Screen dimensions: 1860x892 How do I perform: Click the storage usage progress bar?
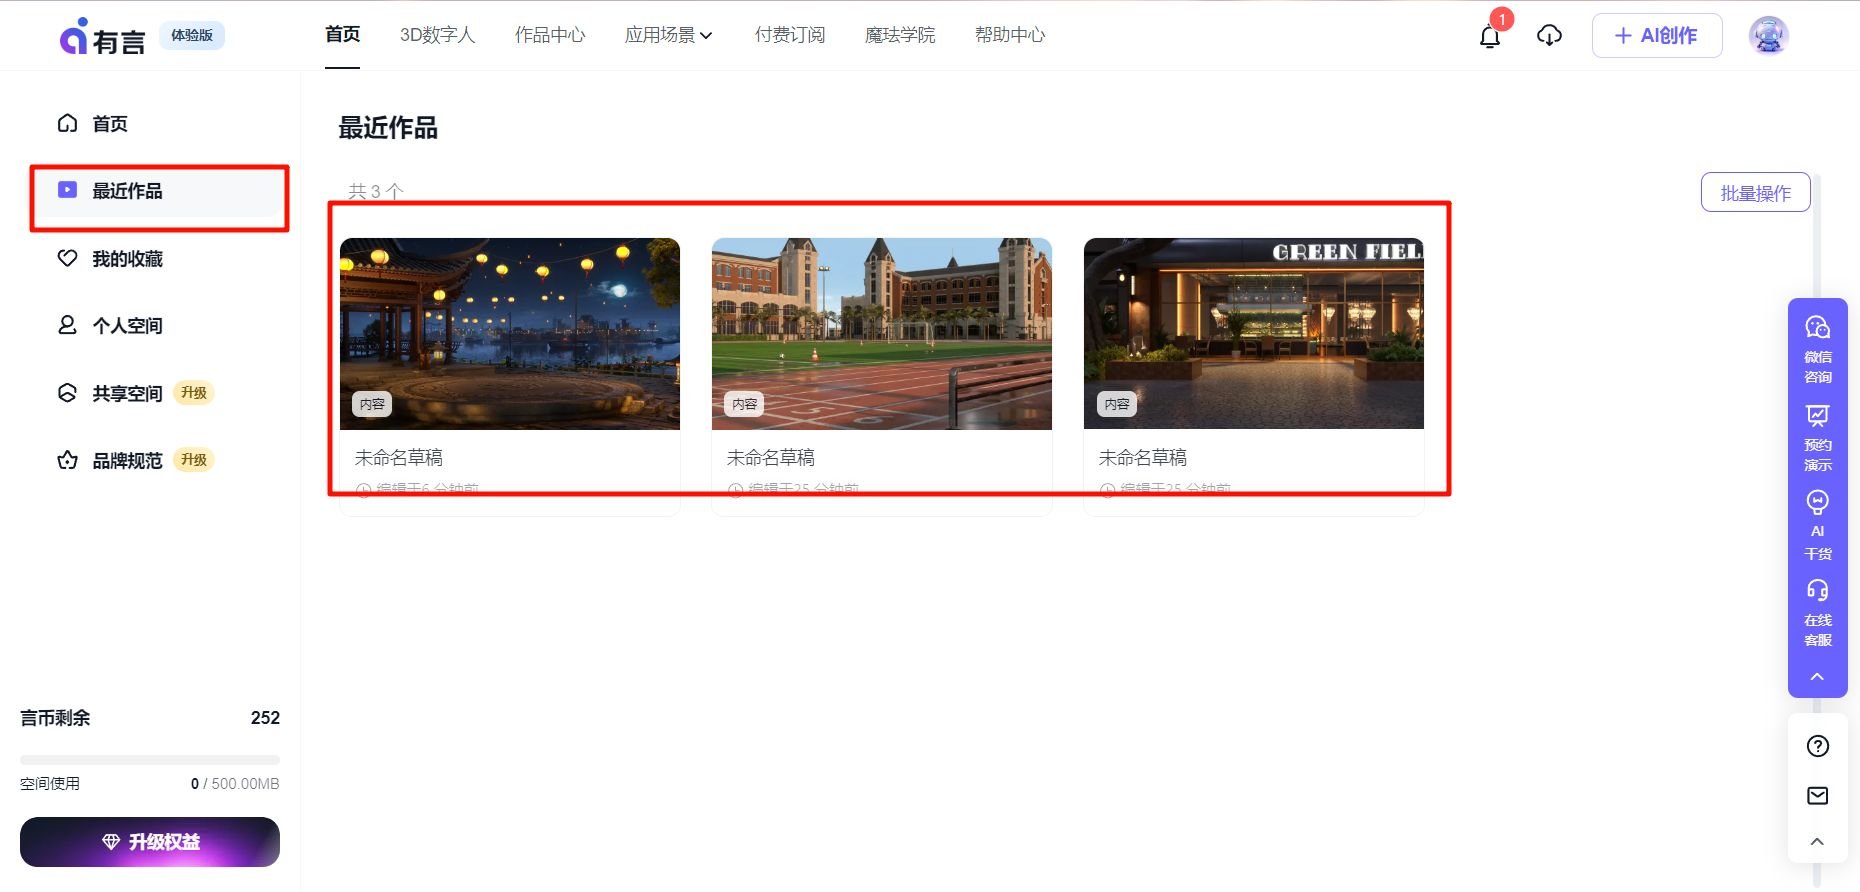150,760
